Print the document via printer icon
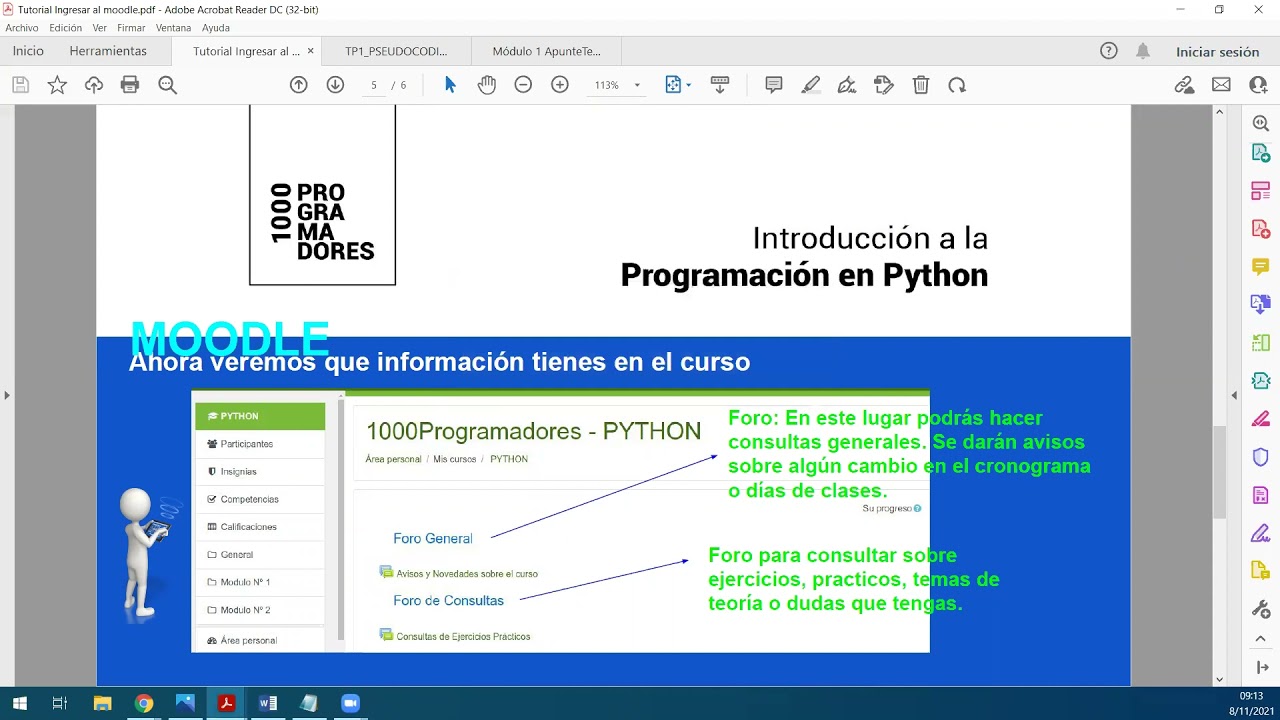 [x=130, y=85]
